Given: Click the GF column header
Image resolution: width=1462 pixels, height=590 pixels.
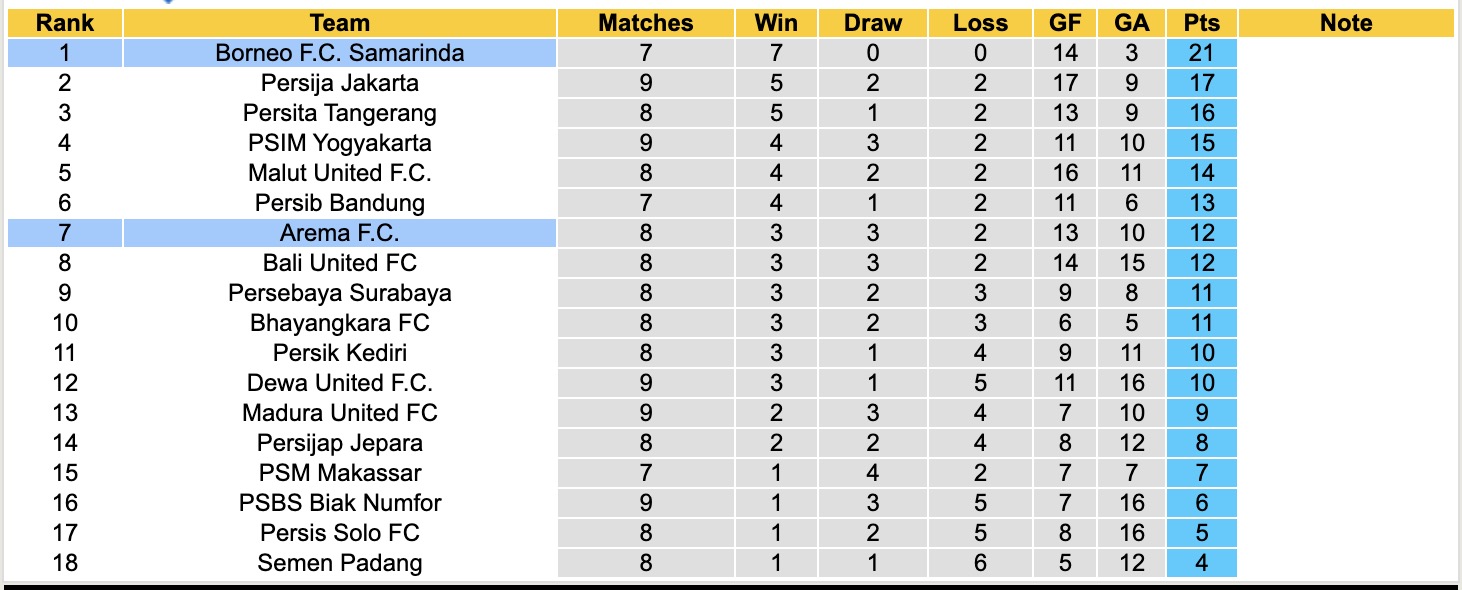Looking at the screenshot, I should (1065, 23).
